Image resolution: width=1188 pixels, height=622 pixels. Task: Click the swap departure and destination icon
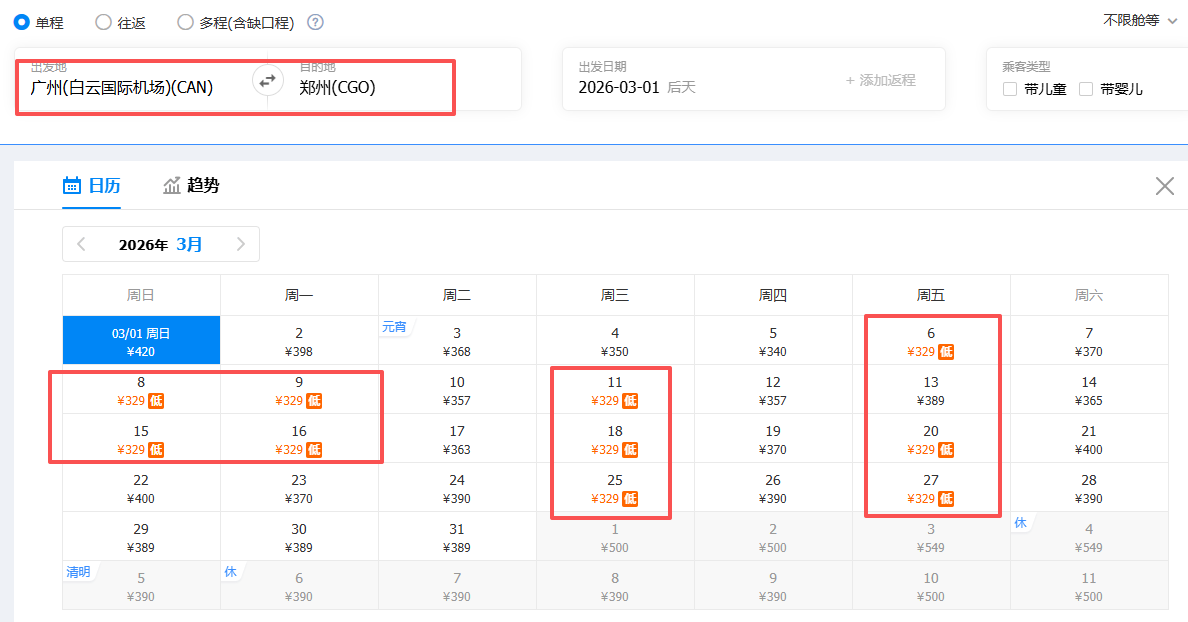(x=267, y=81)
